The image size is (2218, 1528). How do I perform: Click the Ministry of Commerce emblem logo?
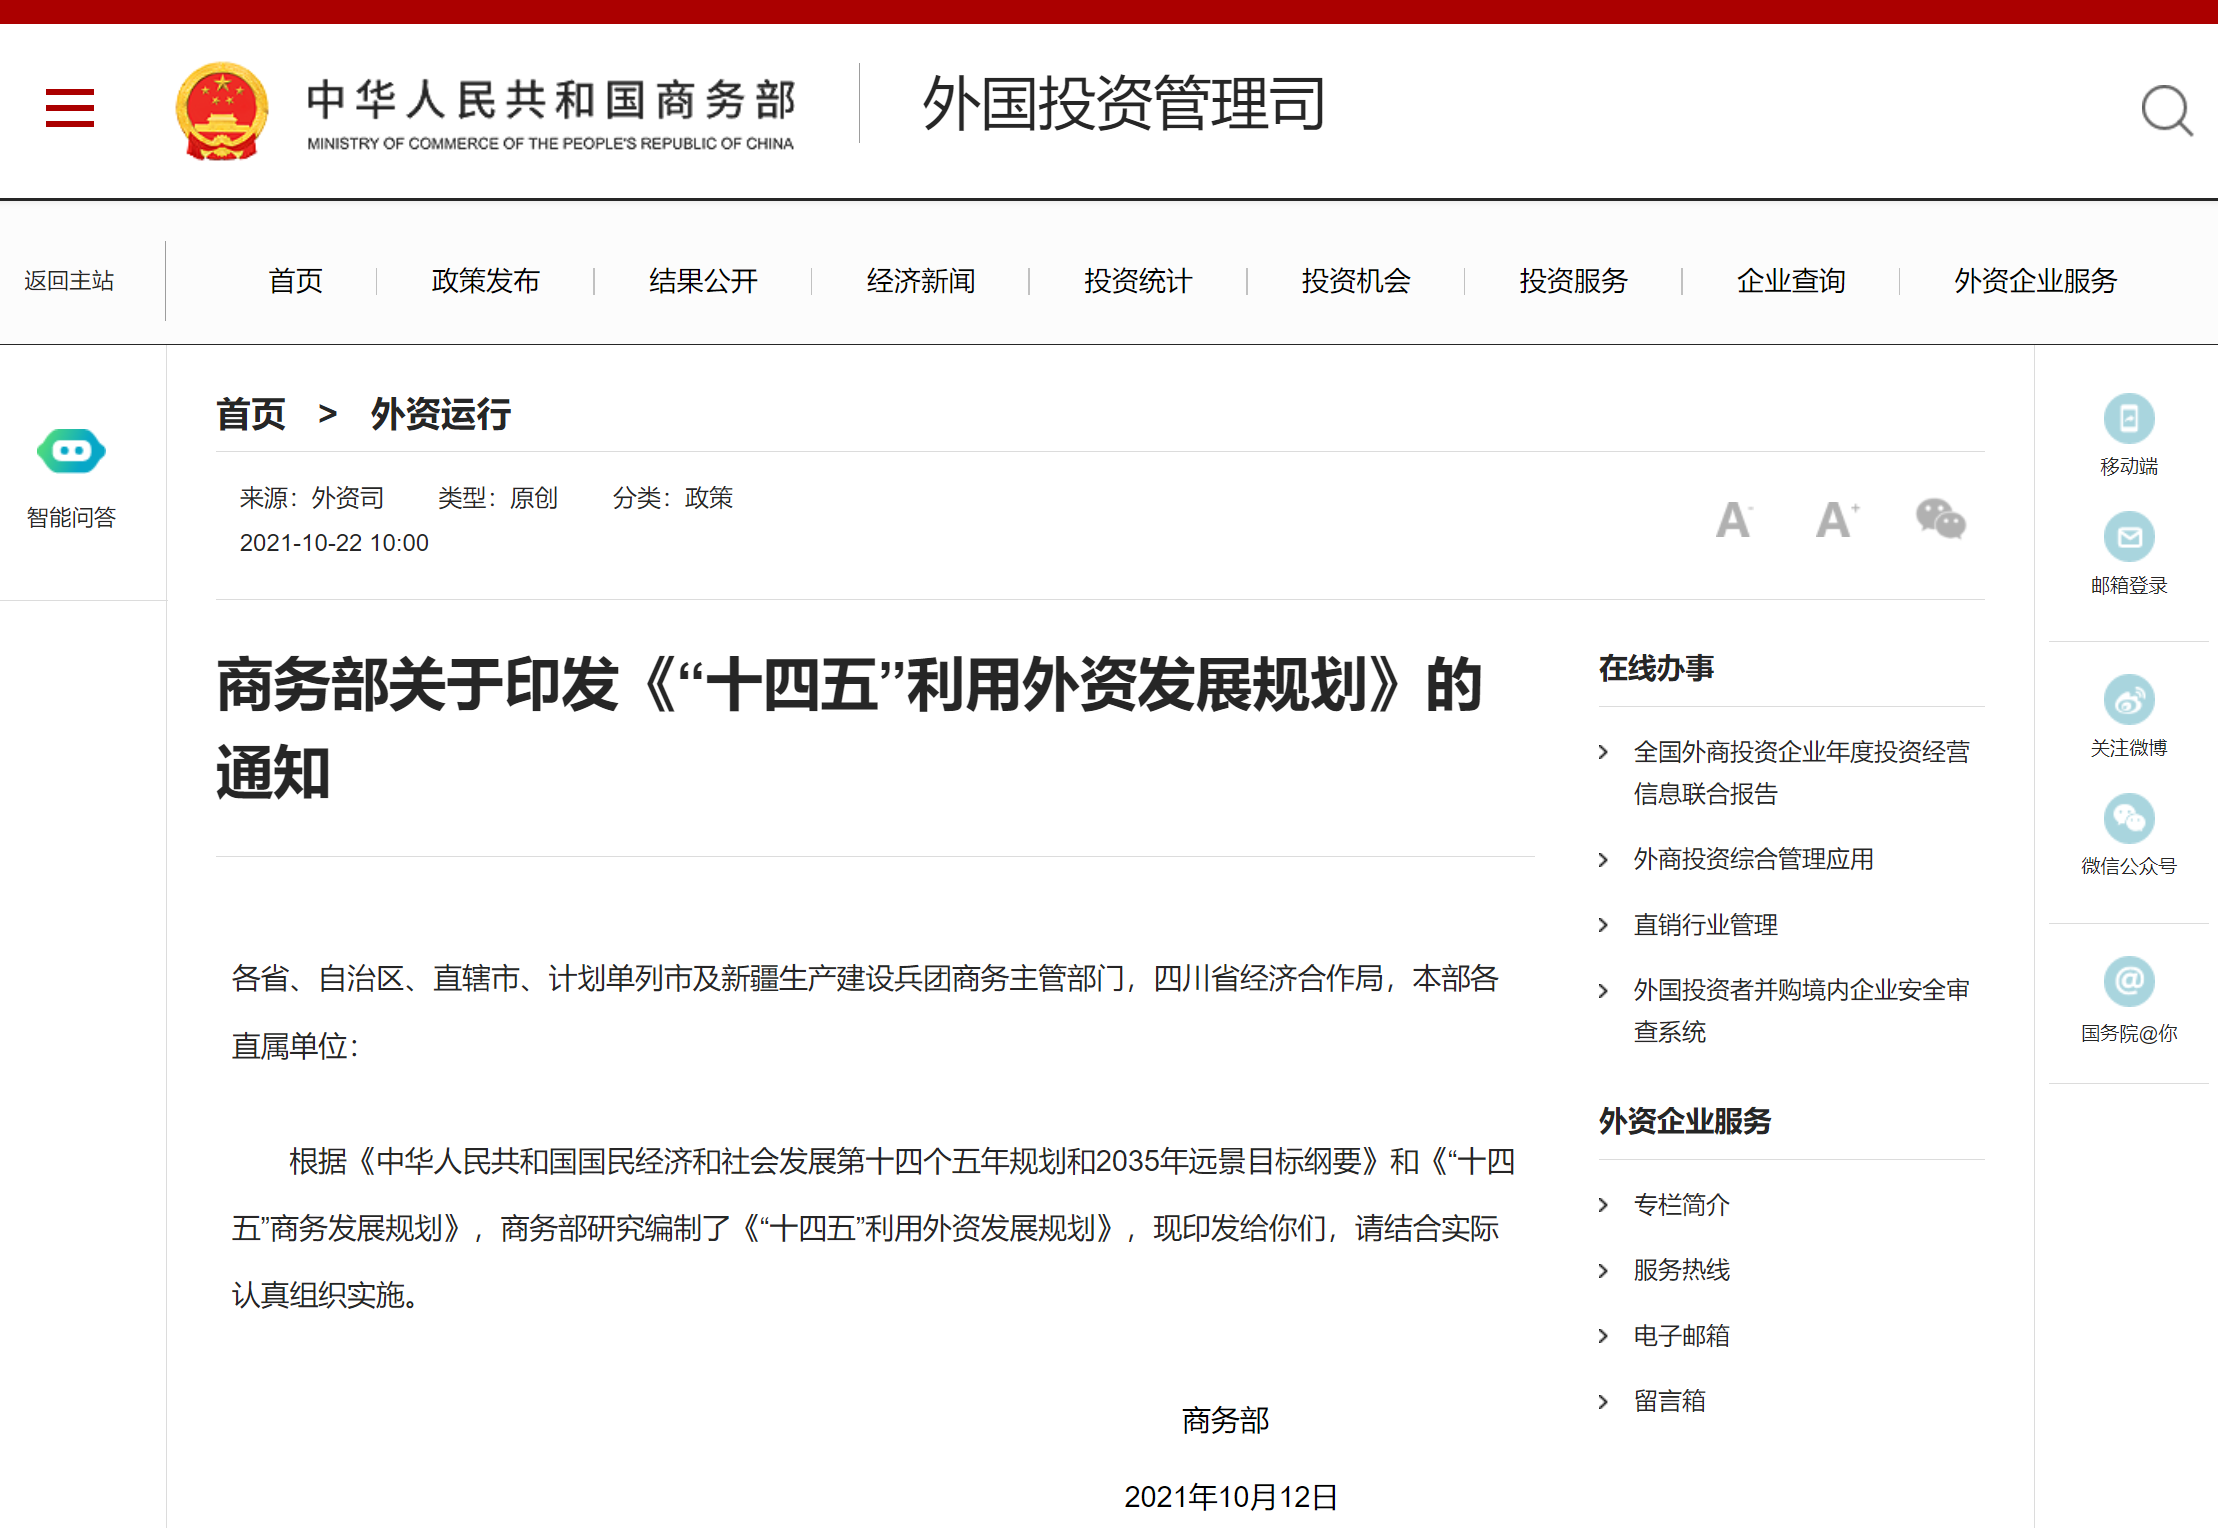(222, 111)
